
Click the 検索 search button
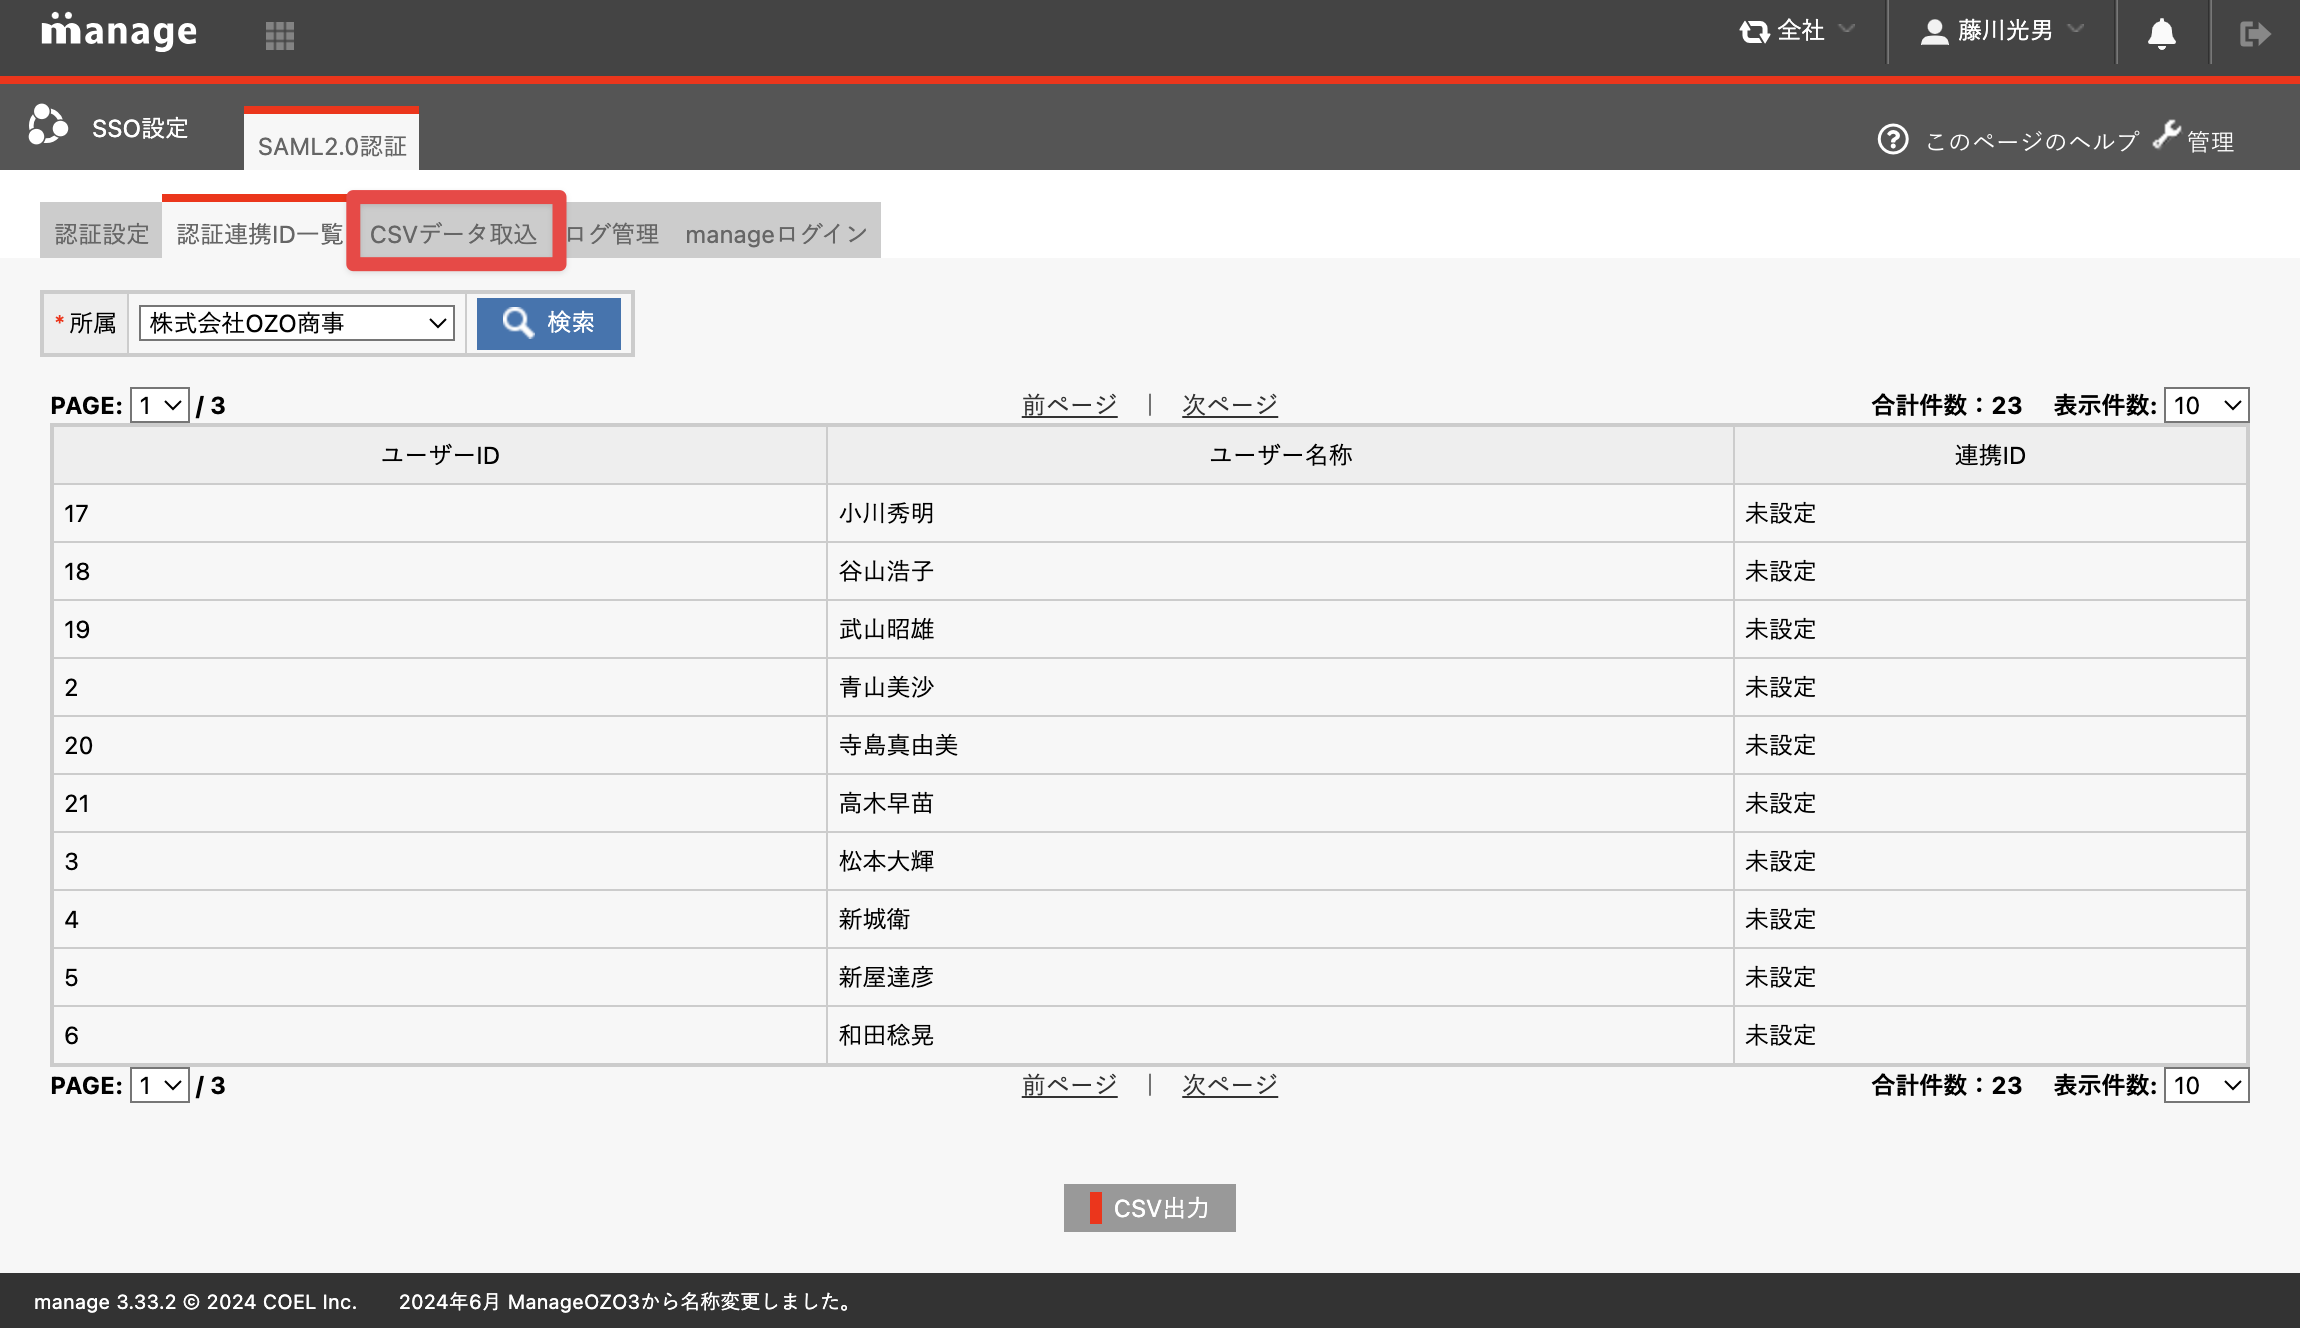[x=549, y=323]
